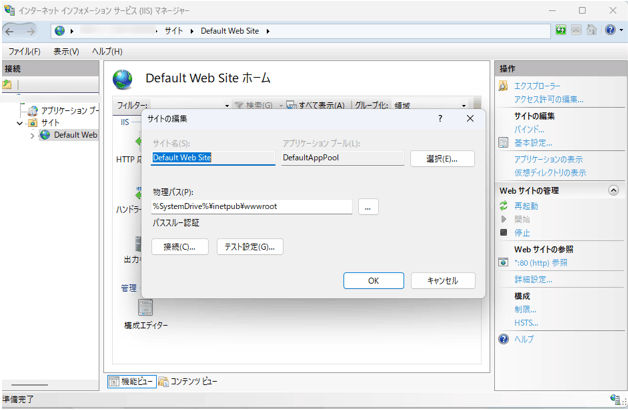
Task: Click アプリケーションの表示 link
Action: pyautogui.click(x=548, y=159)
